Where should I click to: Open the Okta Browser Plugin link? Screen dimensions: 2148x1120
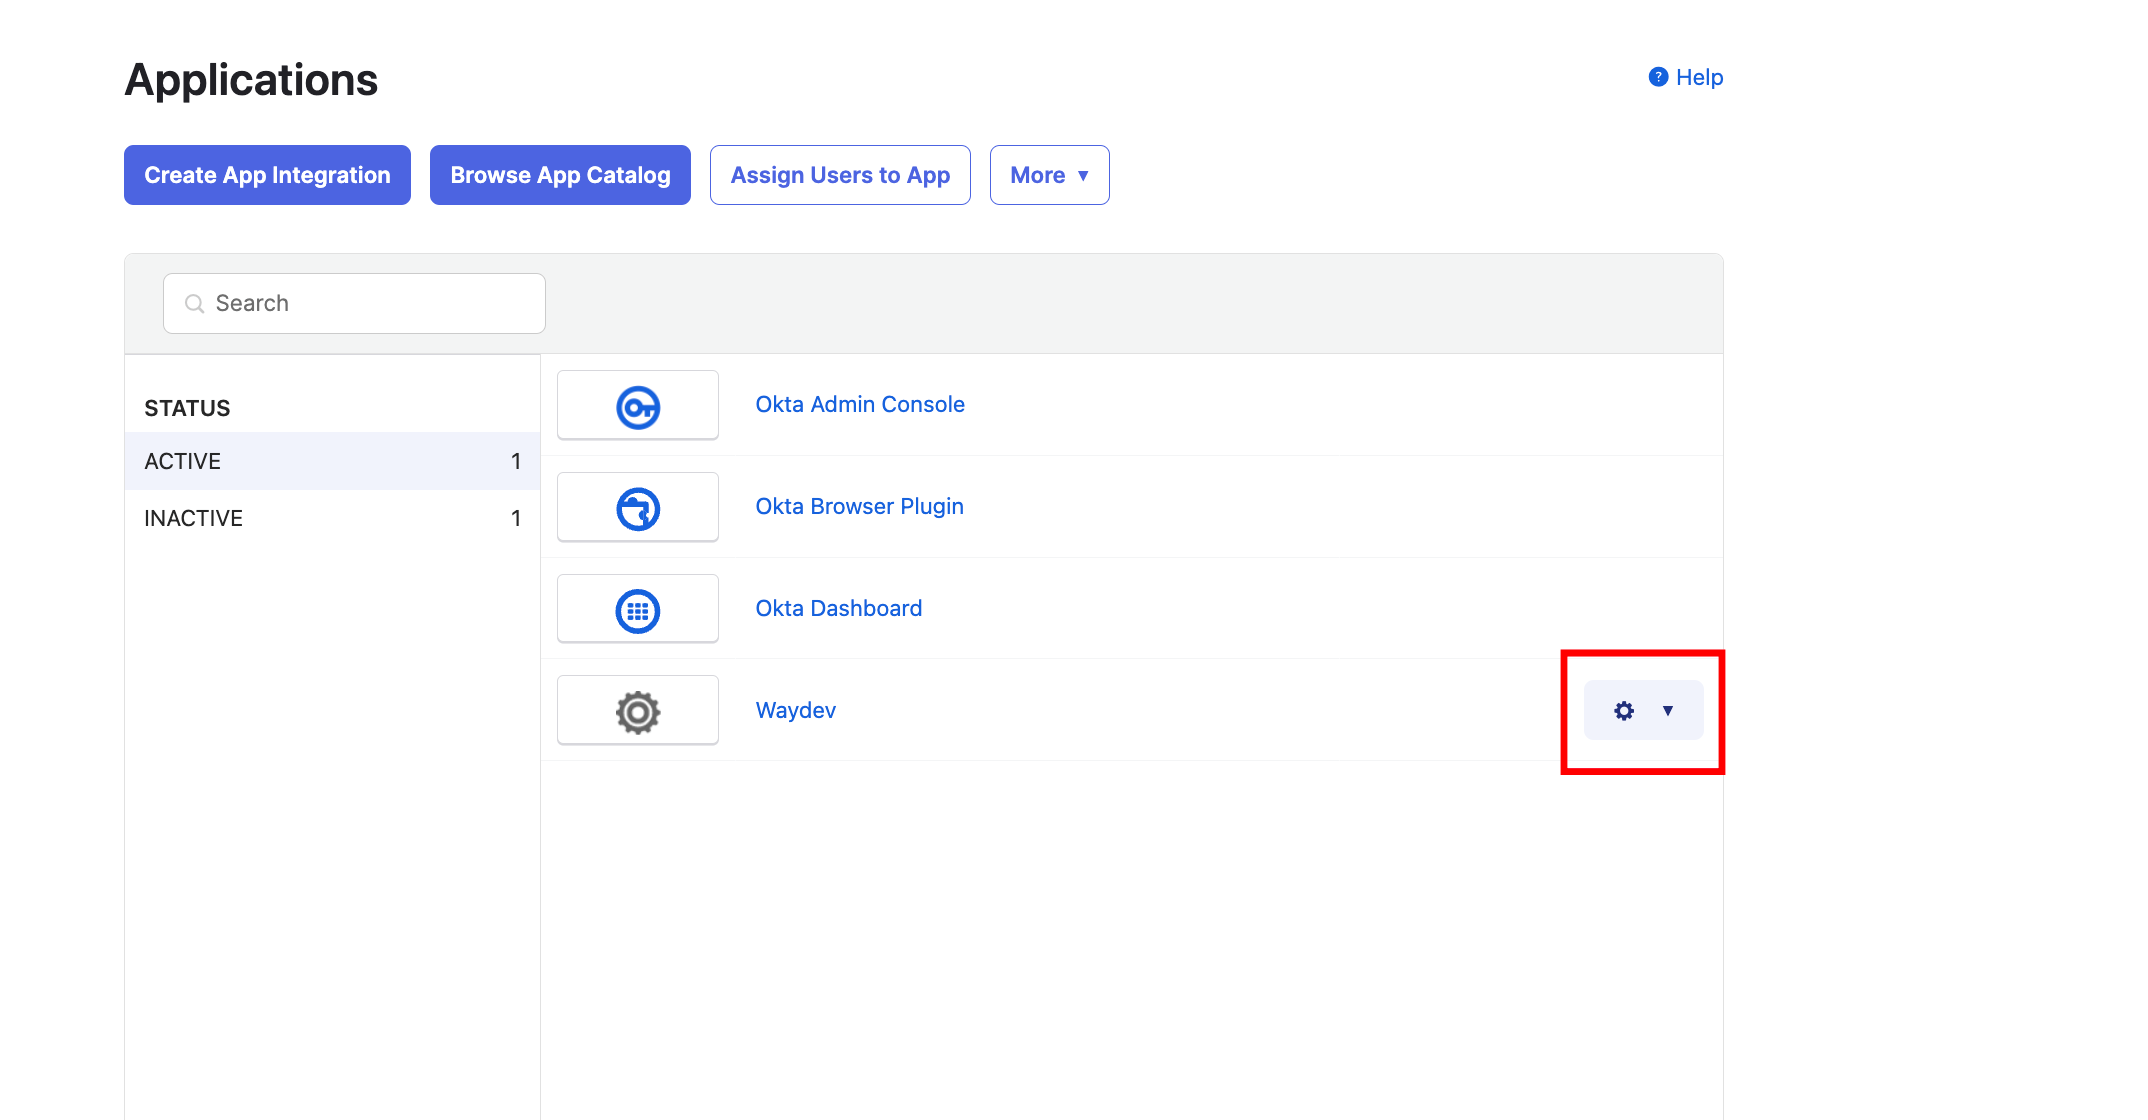point(859,506)
